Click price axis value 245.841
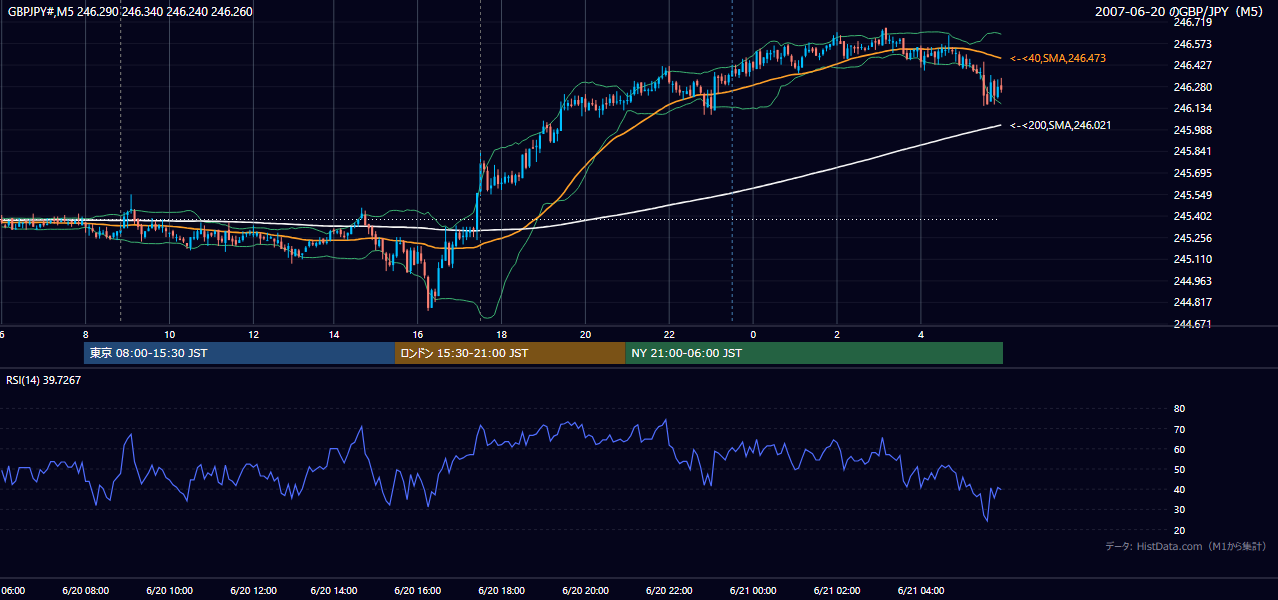This screenshot has width=1278, height=600. tap(1193, 151)
